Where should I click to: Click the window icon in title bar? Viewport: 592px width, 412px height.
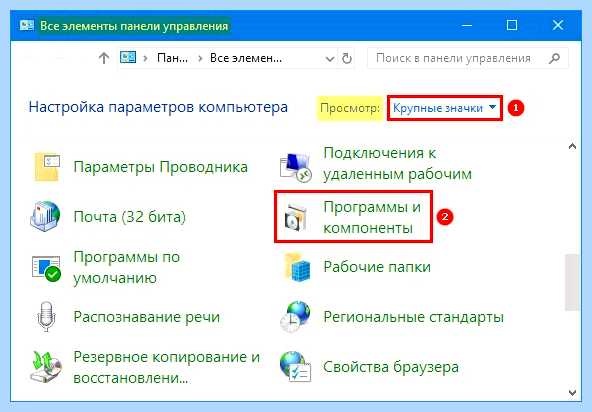point(27,25)
